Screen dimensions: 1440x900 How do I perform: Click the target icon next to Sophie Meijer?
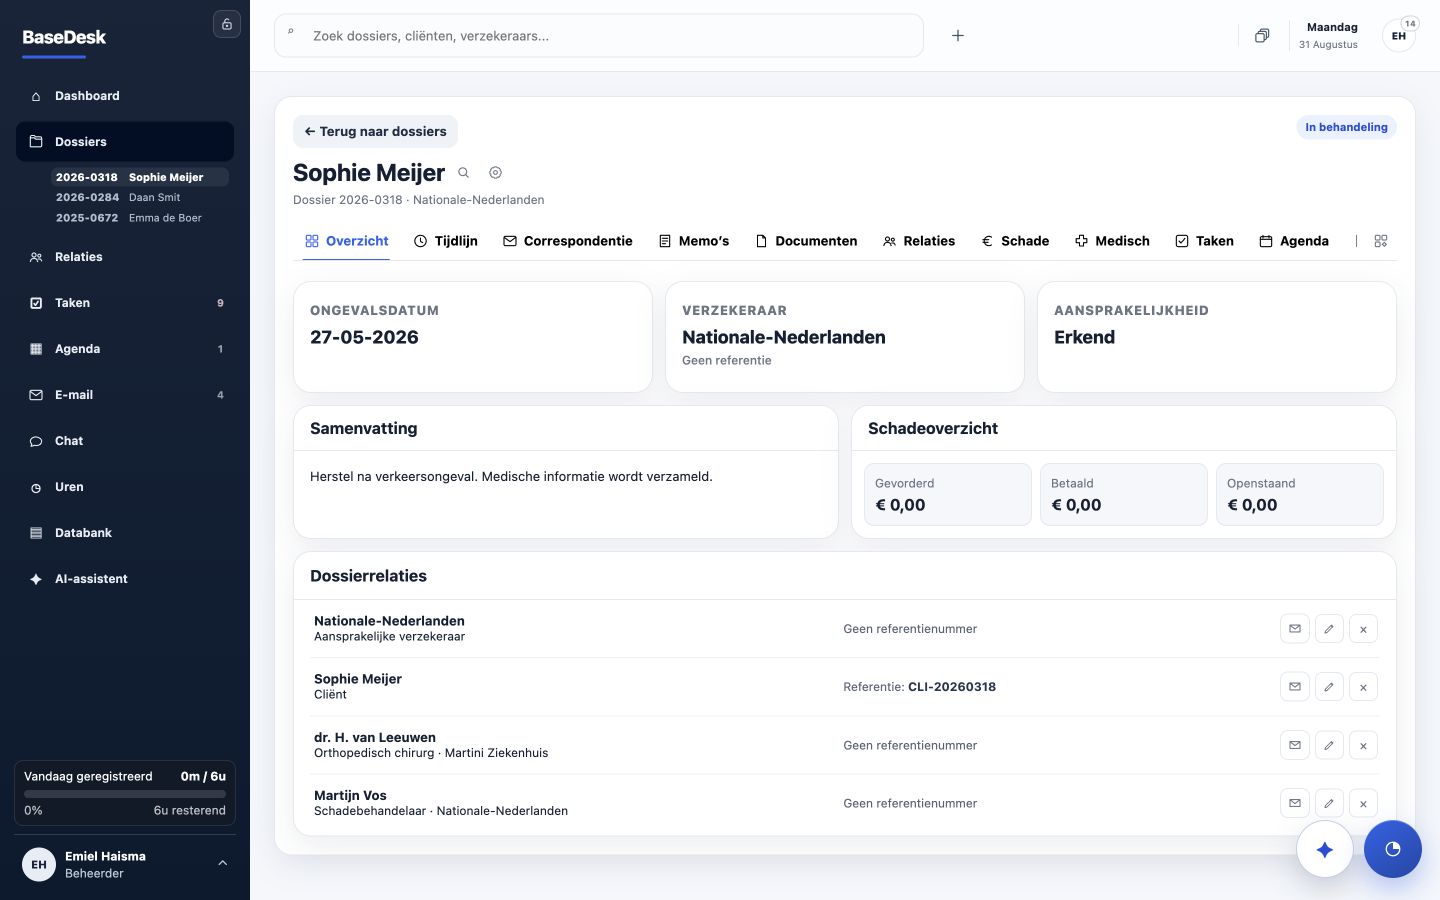point(495,173)
